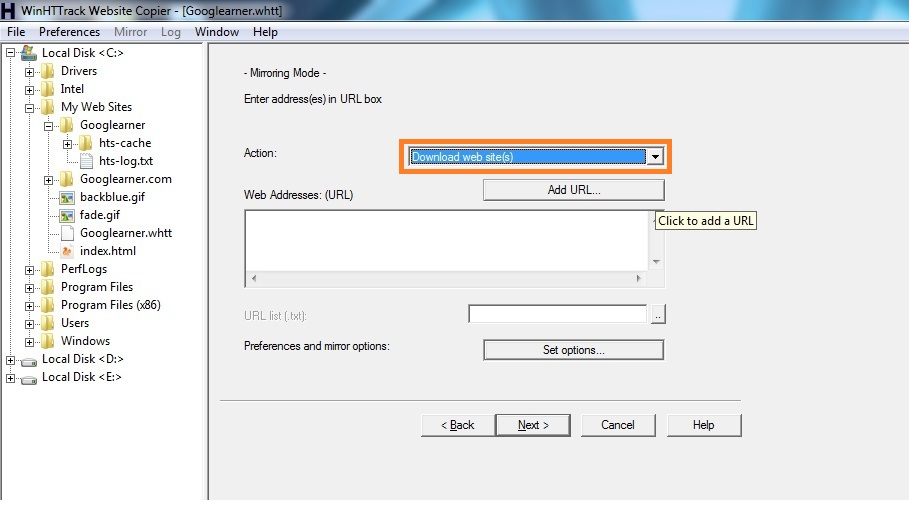Expand the Local Disk E: node

tap(10, 378)
